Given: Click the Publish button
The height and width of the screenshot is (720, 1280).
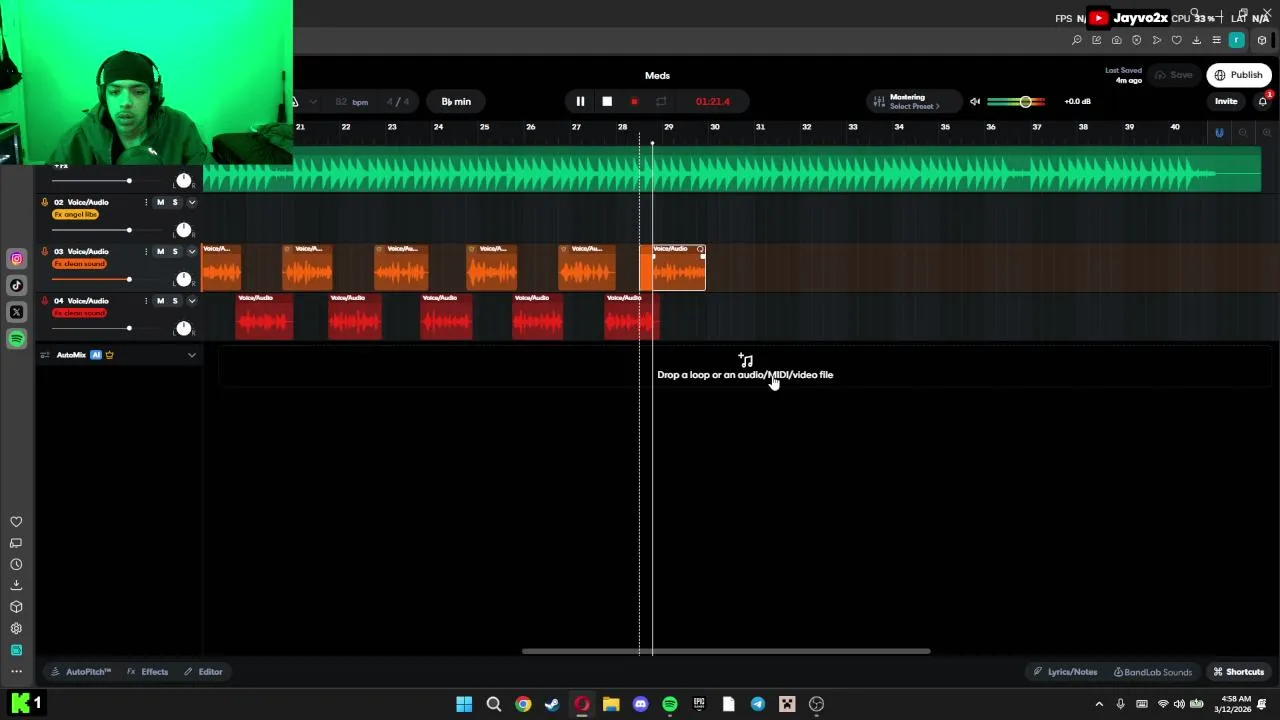Looking at the screenshot, I should (x=1239, y=75).
